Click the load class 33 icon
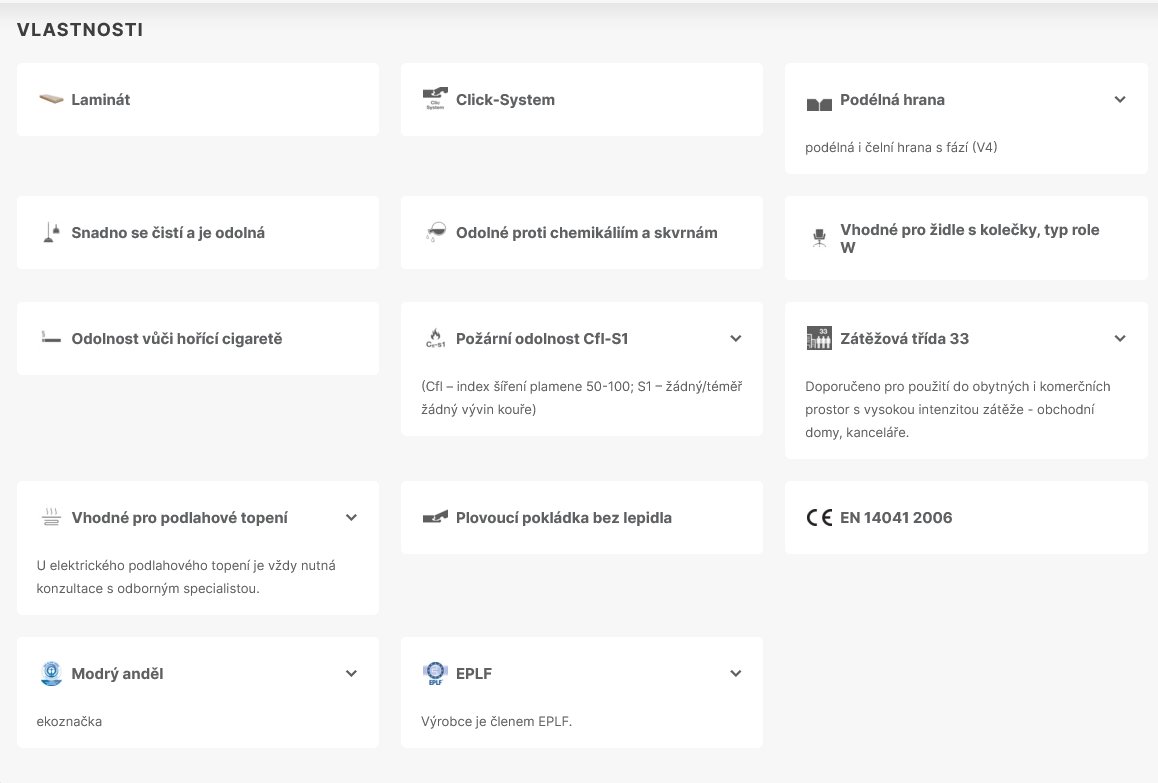Image resolution: width=1158 pixels, height=783 pixels. [x=819, y=339]
